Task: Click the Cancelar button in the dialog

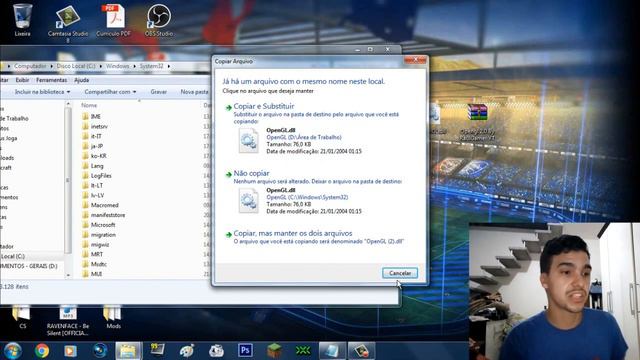Action: 400,273
